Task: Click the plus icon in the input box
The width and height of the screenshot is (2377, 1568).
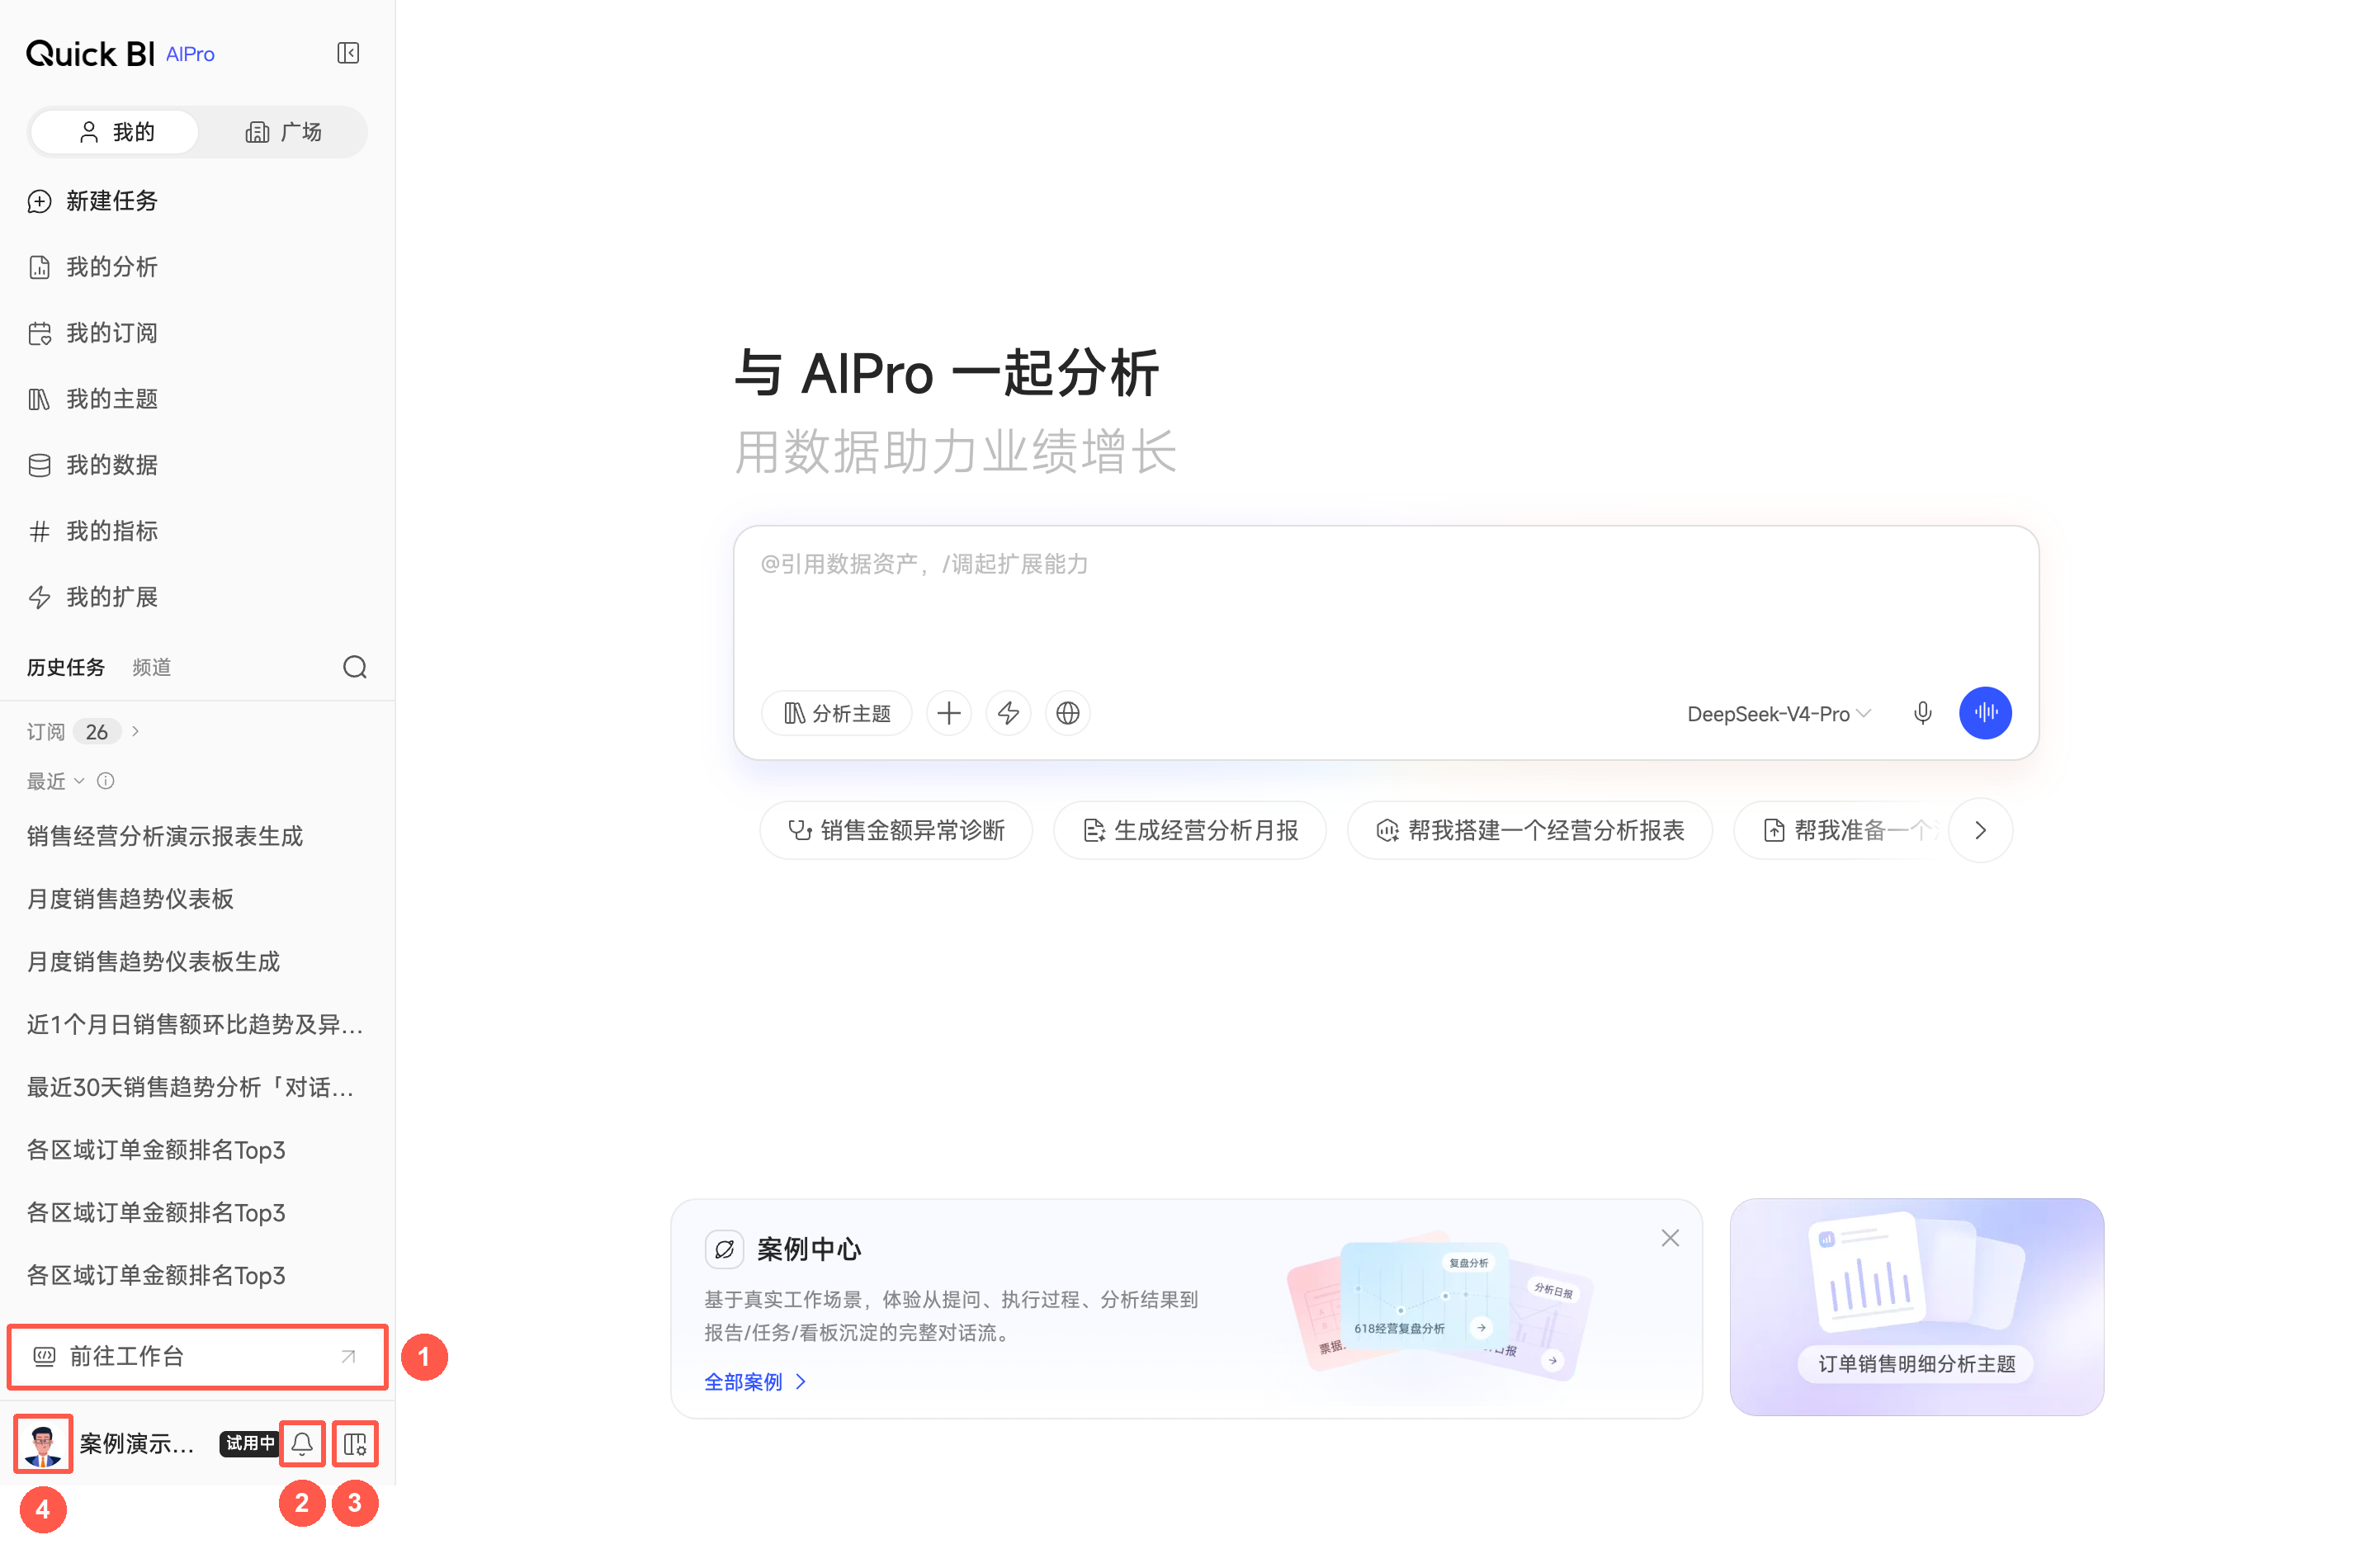Action: click(x=949, y=713)
